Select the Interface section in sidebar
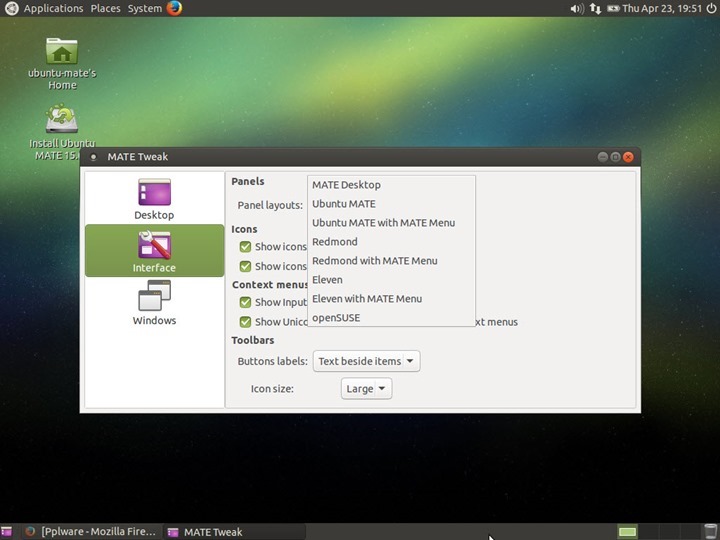 point(154,251)
